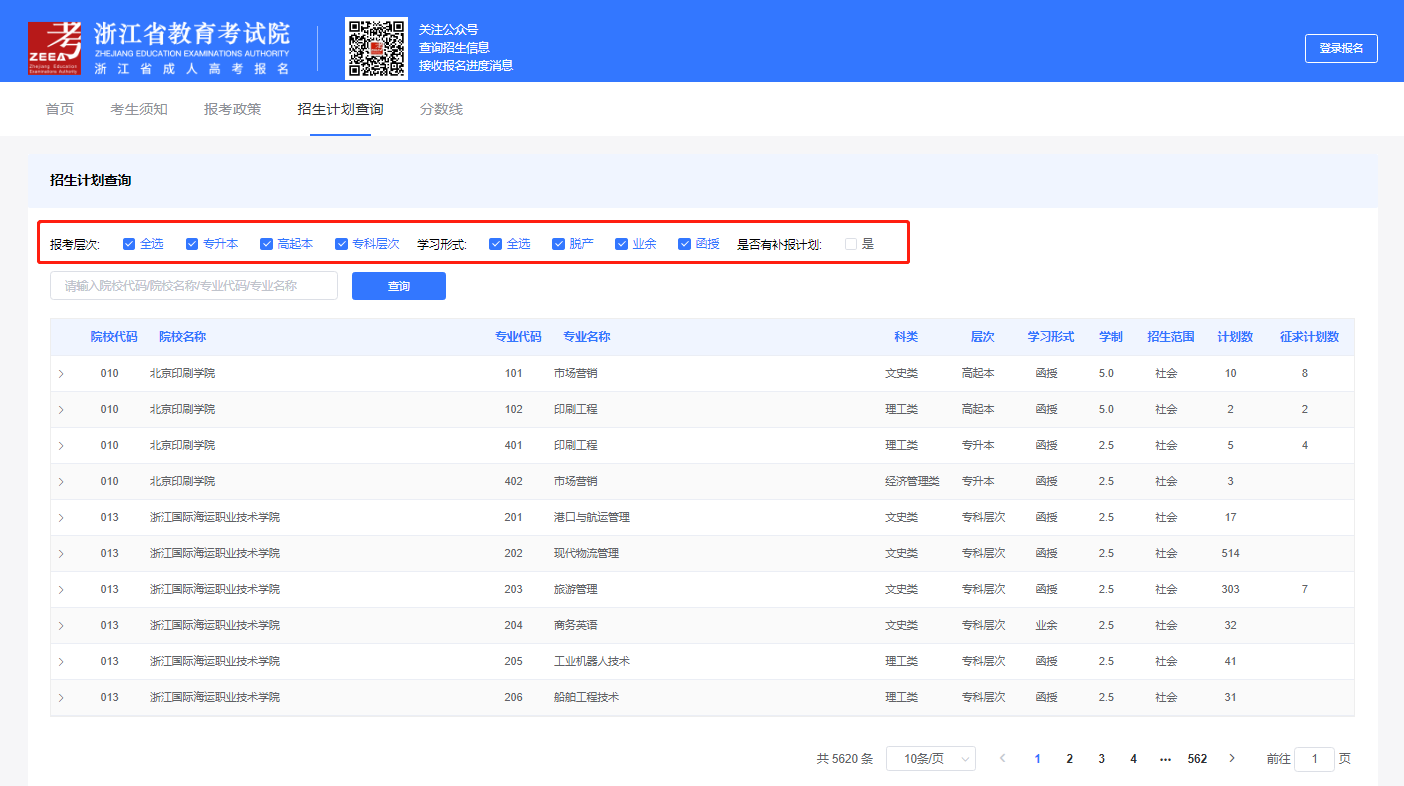The height and width of the screenshot is (786, 1404).
Task: Click the previous page arrow
Action: (x=1002, y=758)
